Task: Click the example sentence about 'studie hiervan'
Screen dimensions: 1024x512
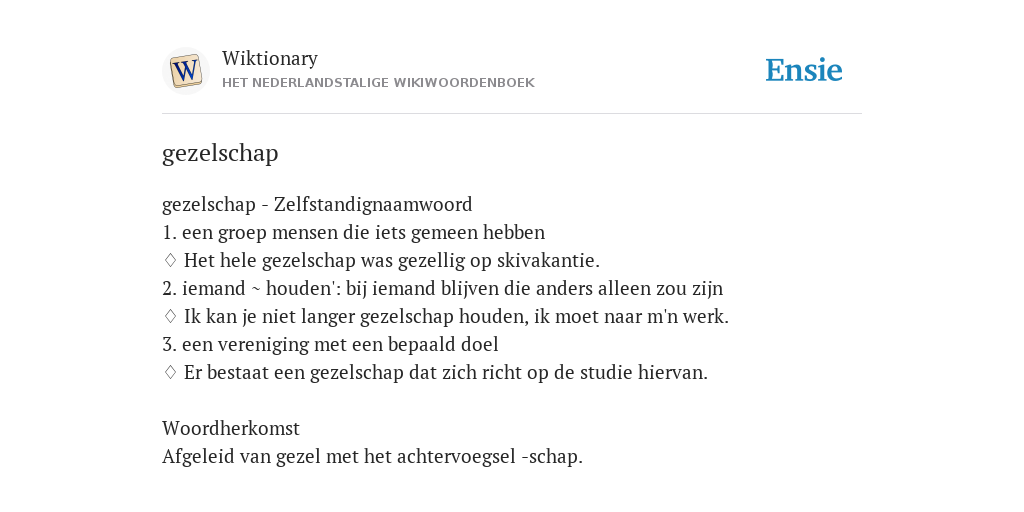Action: [x=446, y=373]
